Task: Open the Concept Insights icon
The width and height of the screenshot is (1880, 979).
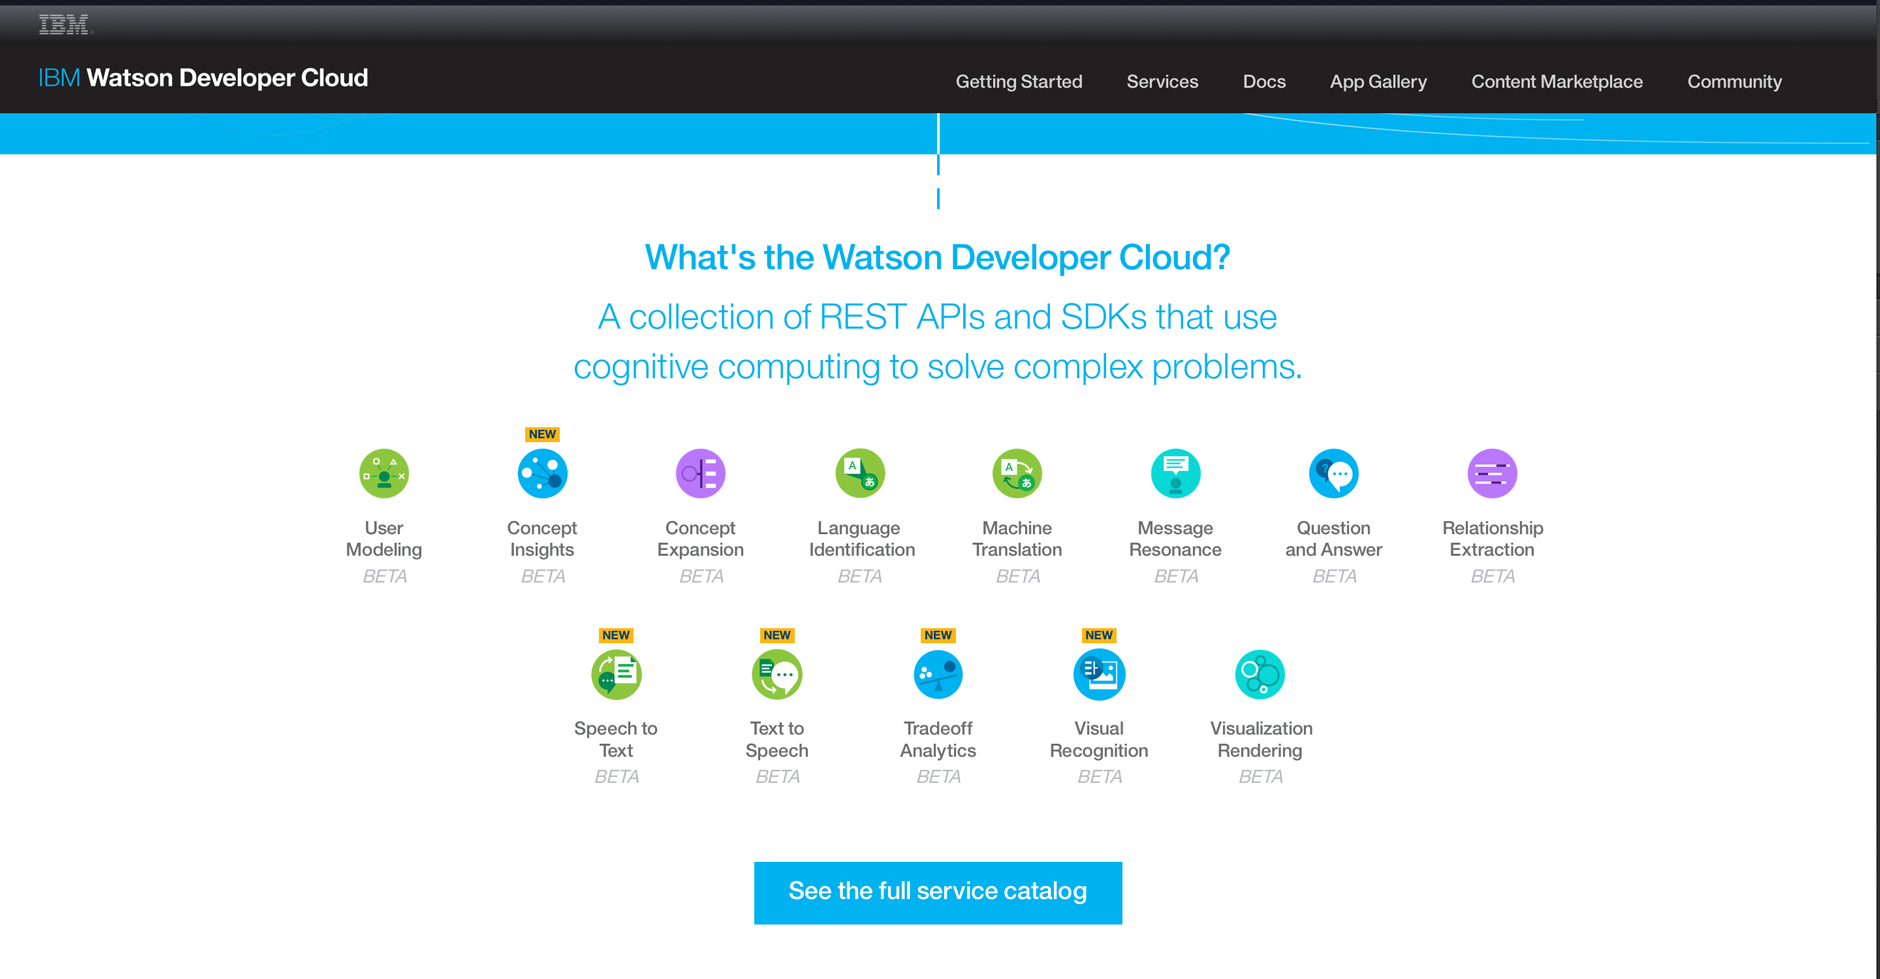Action: (542, 473)
